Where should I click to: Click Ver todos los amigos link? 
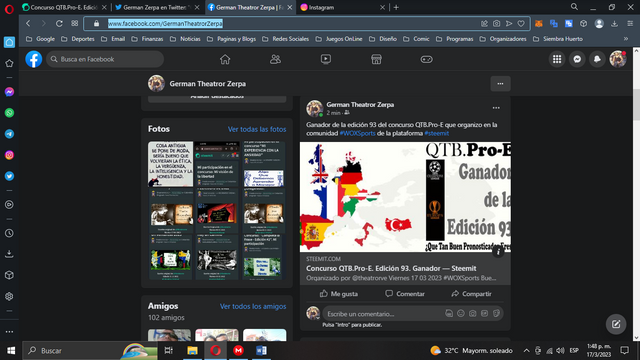click(x=253, y=306)
